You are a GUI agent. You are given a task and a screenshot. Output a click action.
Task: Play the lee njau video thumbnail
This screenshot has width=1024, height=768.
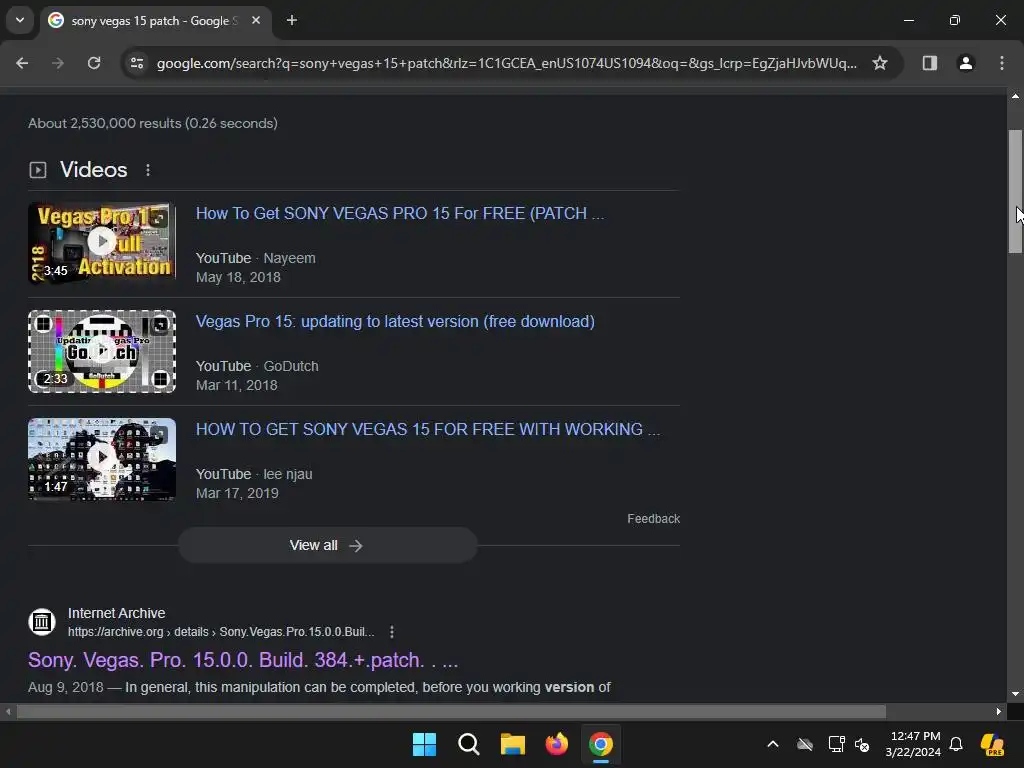(x=102, y=459)
